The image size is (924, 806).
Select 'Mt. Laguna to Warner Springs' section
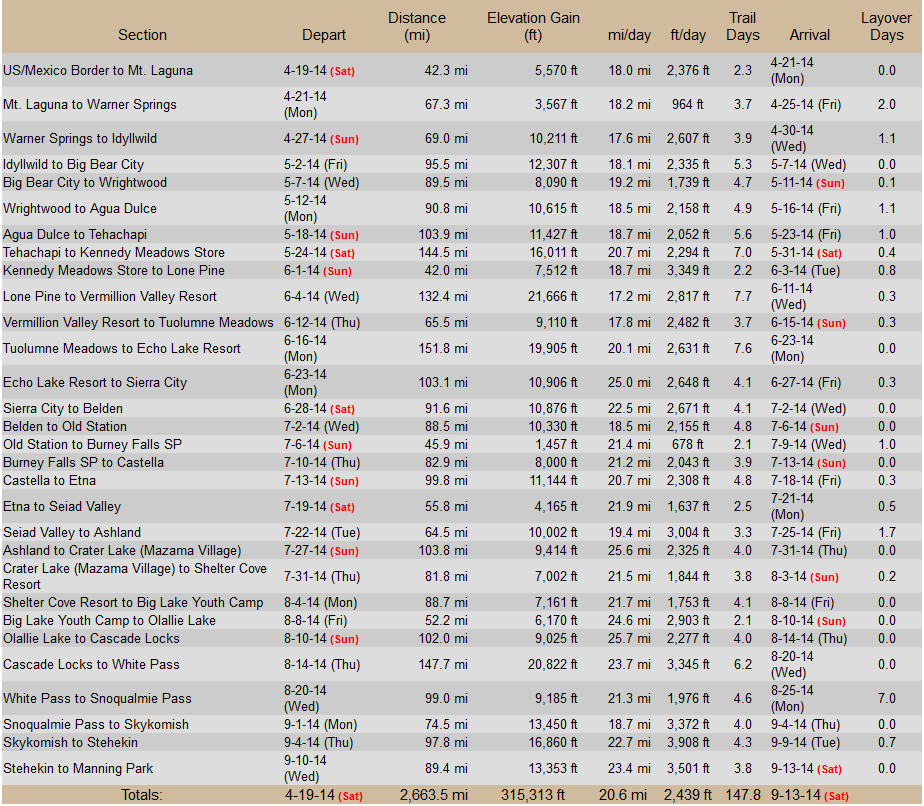[90, 105]
